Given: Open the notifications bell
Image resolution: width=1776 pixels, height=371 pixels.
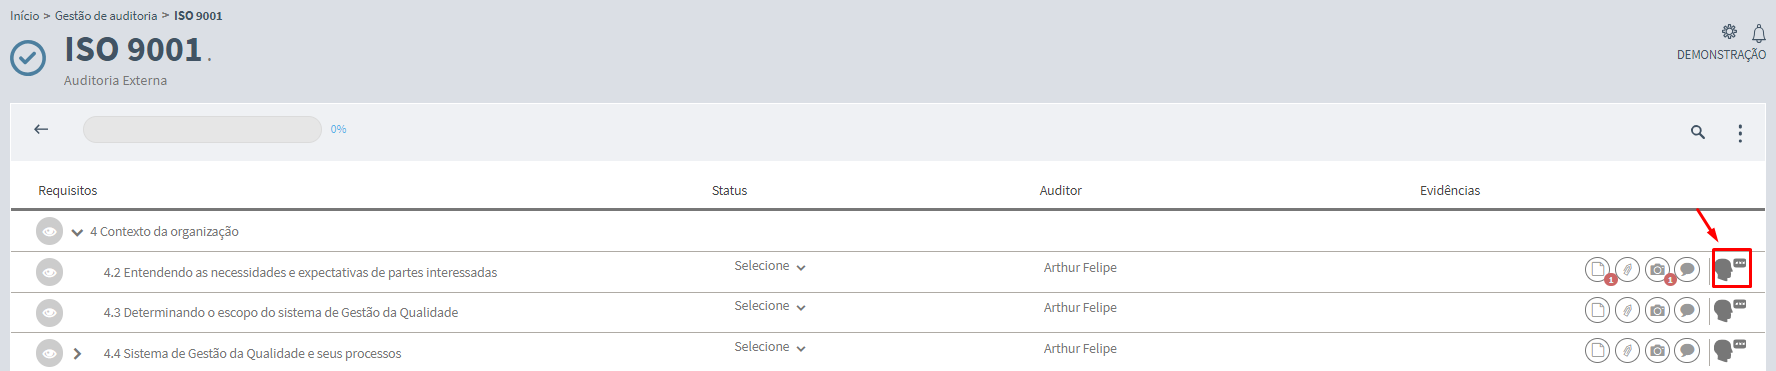Looking at the screenshot, I should [x=1759, y=34].
